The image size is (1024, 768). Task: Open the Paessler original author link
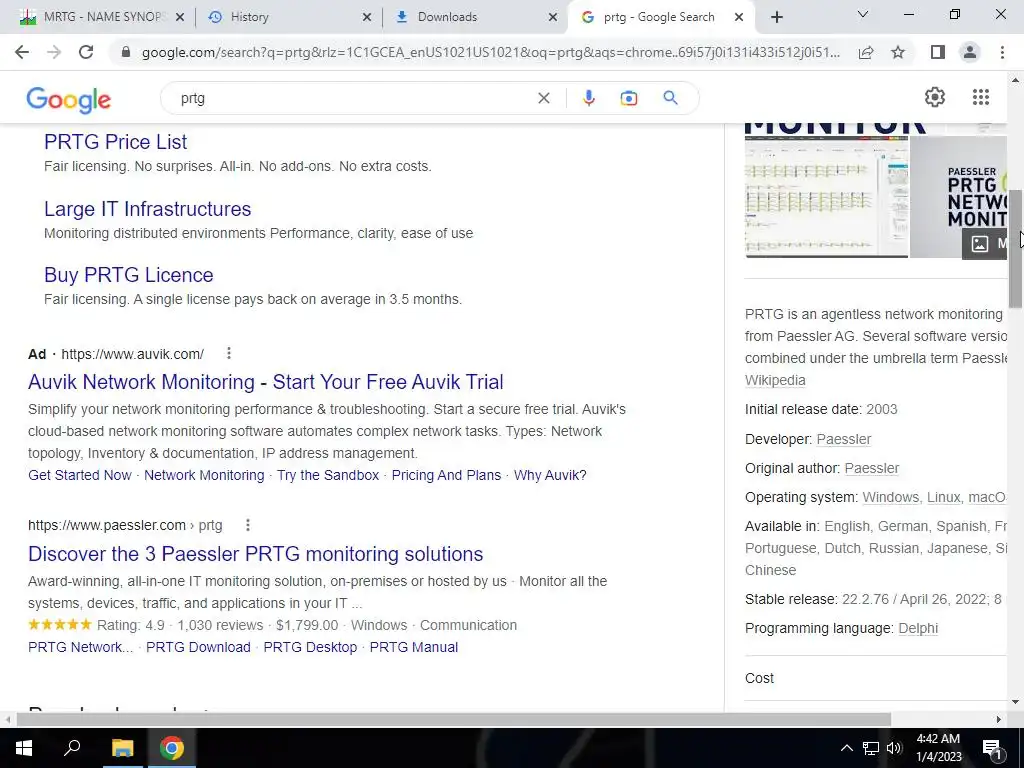click(x=872, y=468)
